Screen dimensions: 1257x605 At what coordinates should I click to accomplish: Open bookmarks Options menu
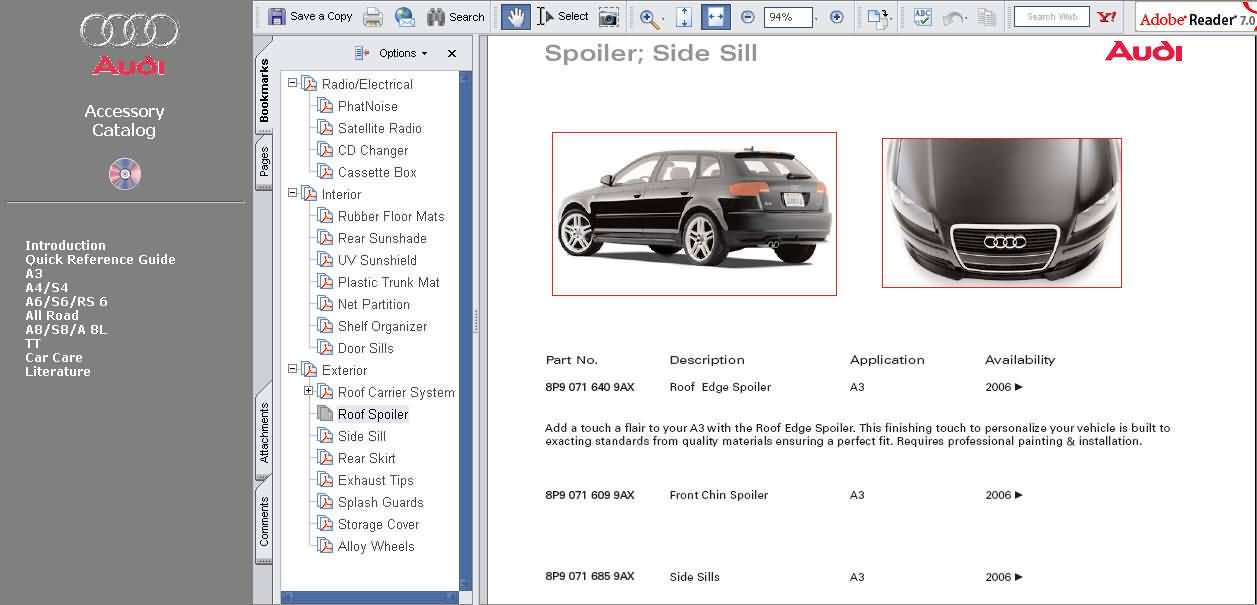tap(391, 53)
